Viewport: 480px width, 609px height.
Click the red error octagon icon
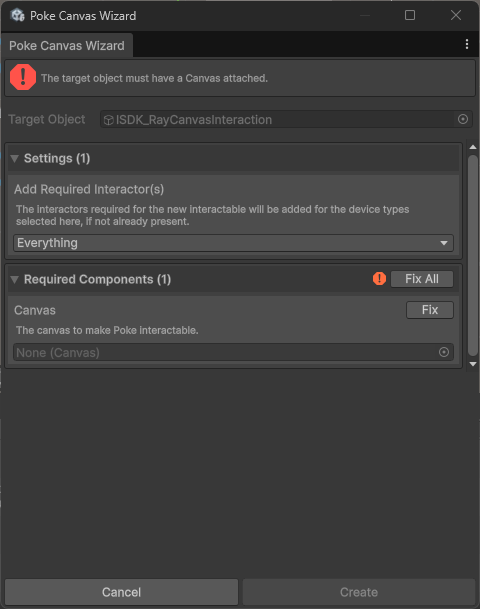(23, 77)
